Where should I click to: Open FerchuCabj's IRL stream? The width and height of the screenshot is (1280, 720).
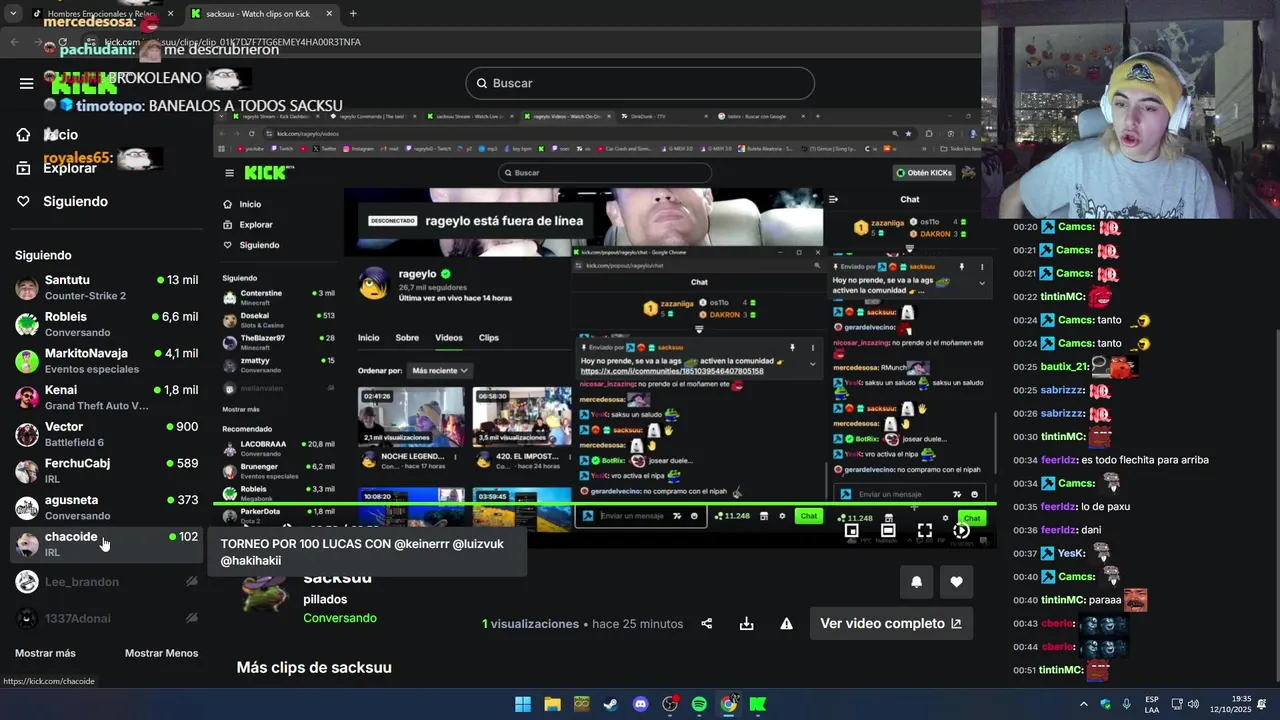106,471
